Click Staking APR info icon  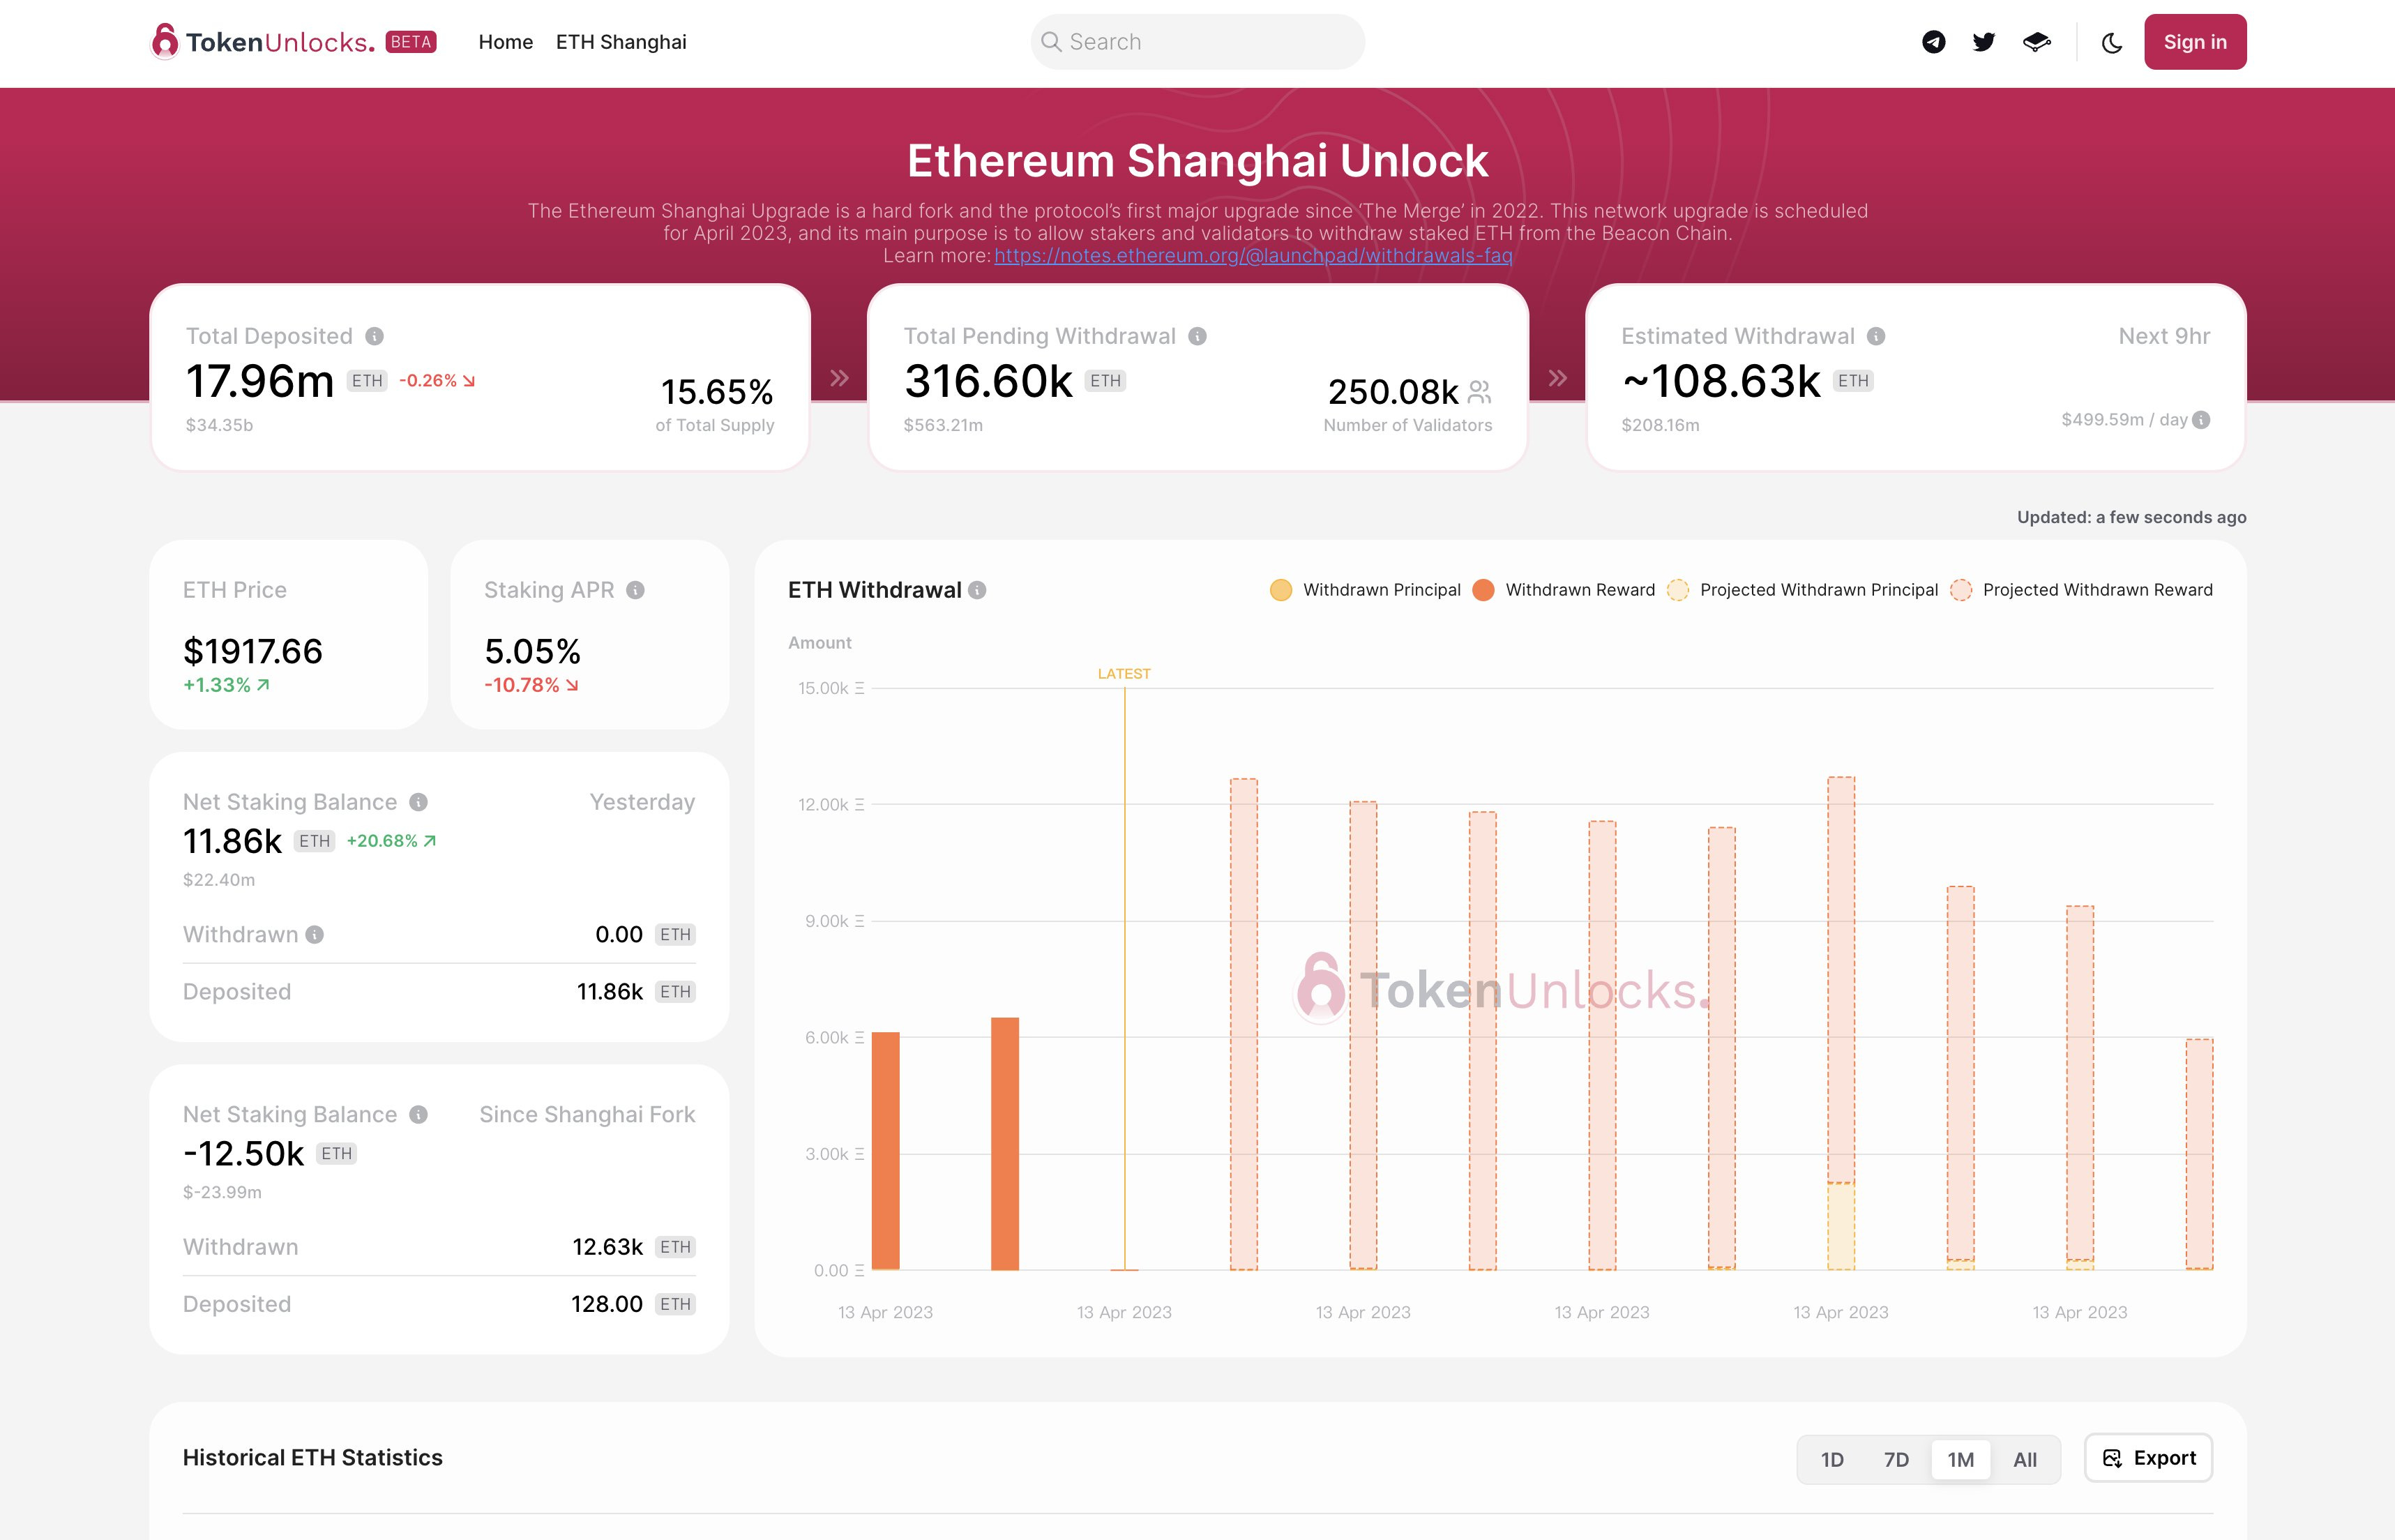point(635,590)
